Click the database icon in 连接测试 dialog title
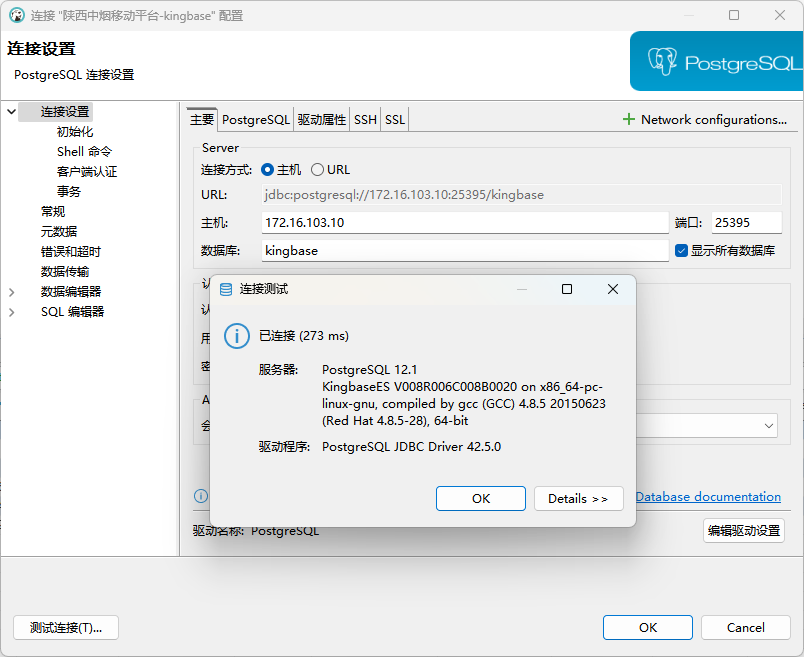The height and width of the screenshot is (657, 804). click(x=226, y=289)
